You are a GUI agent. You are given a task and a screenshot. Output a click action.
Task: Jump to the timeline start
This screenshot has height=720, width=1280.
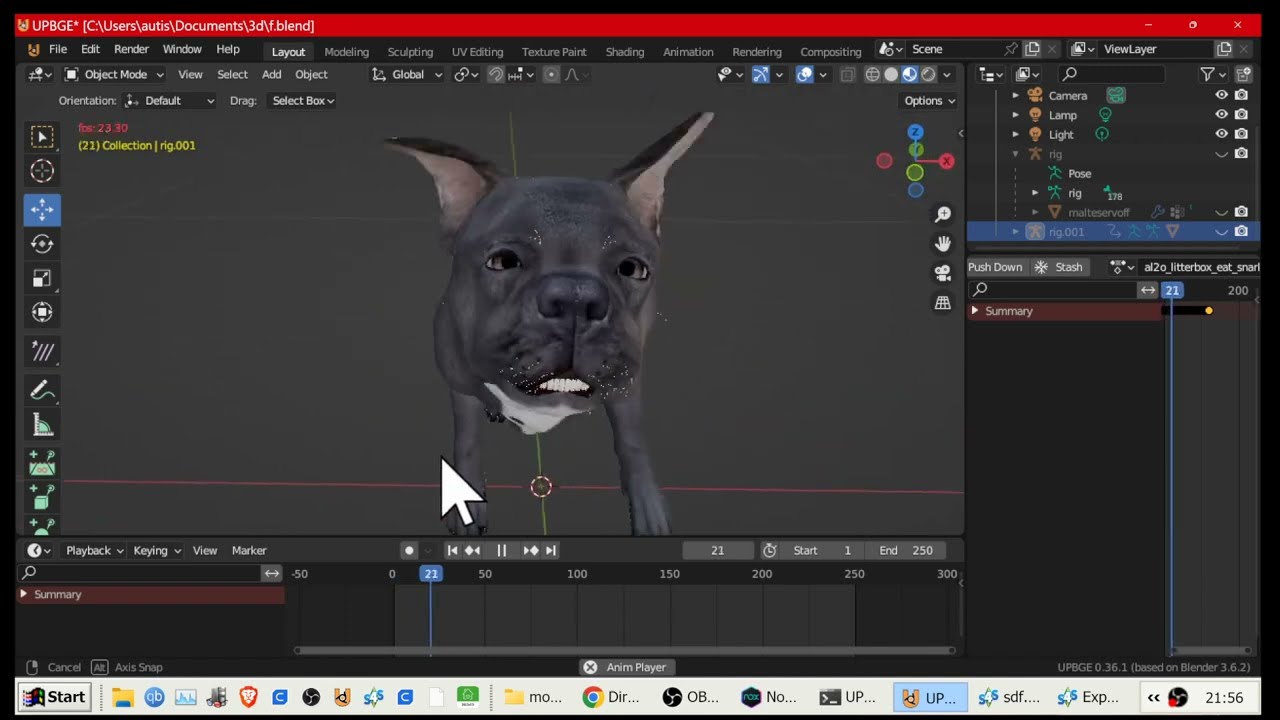452,550
